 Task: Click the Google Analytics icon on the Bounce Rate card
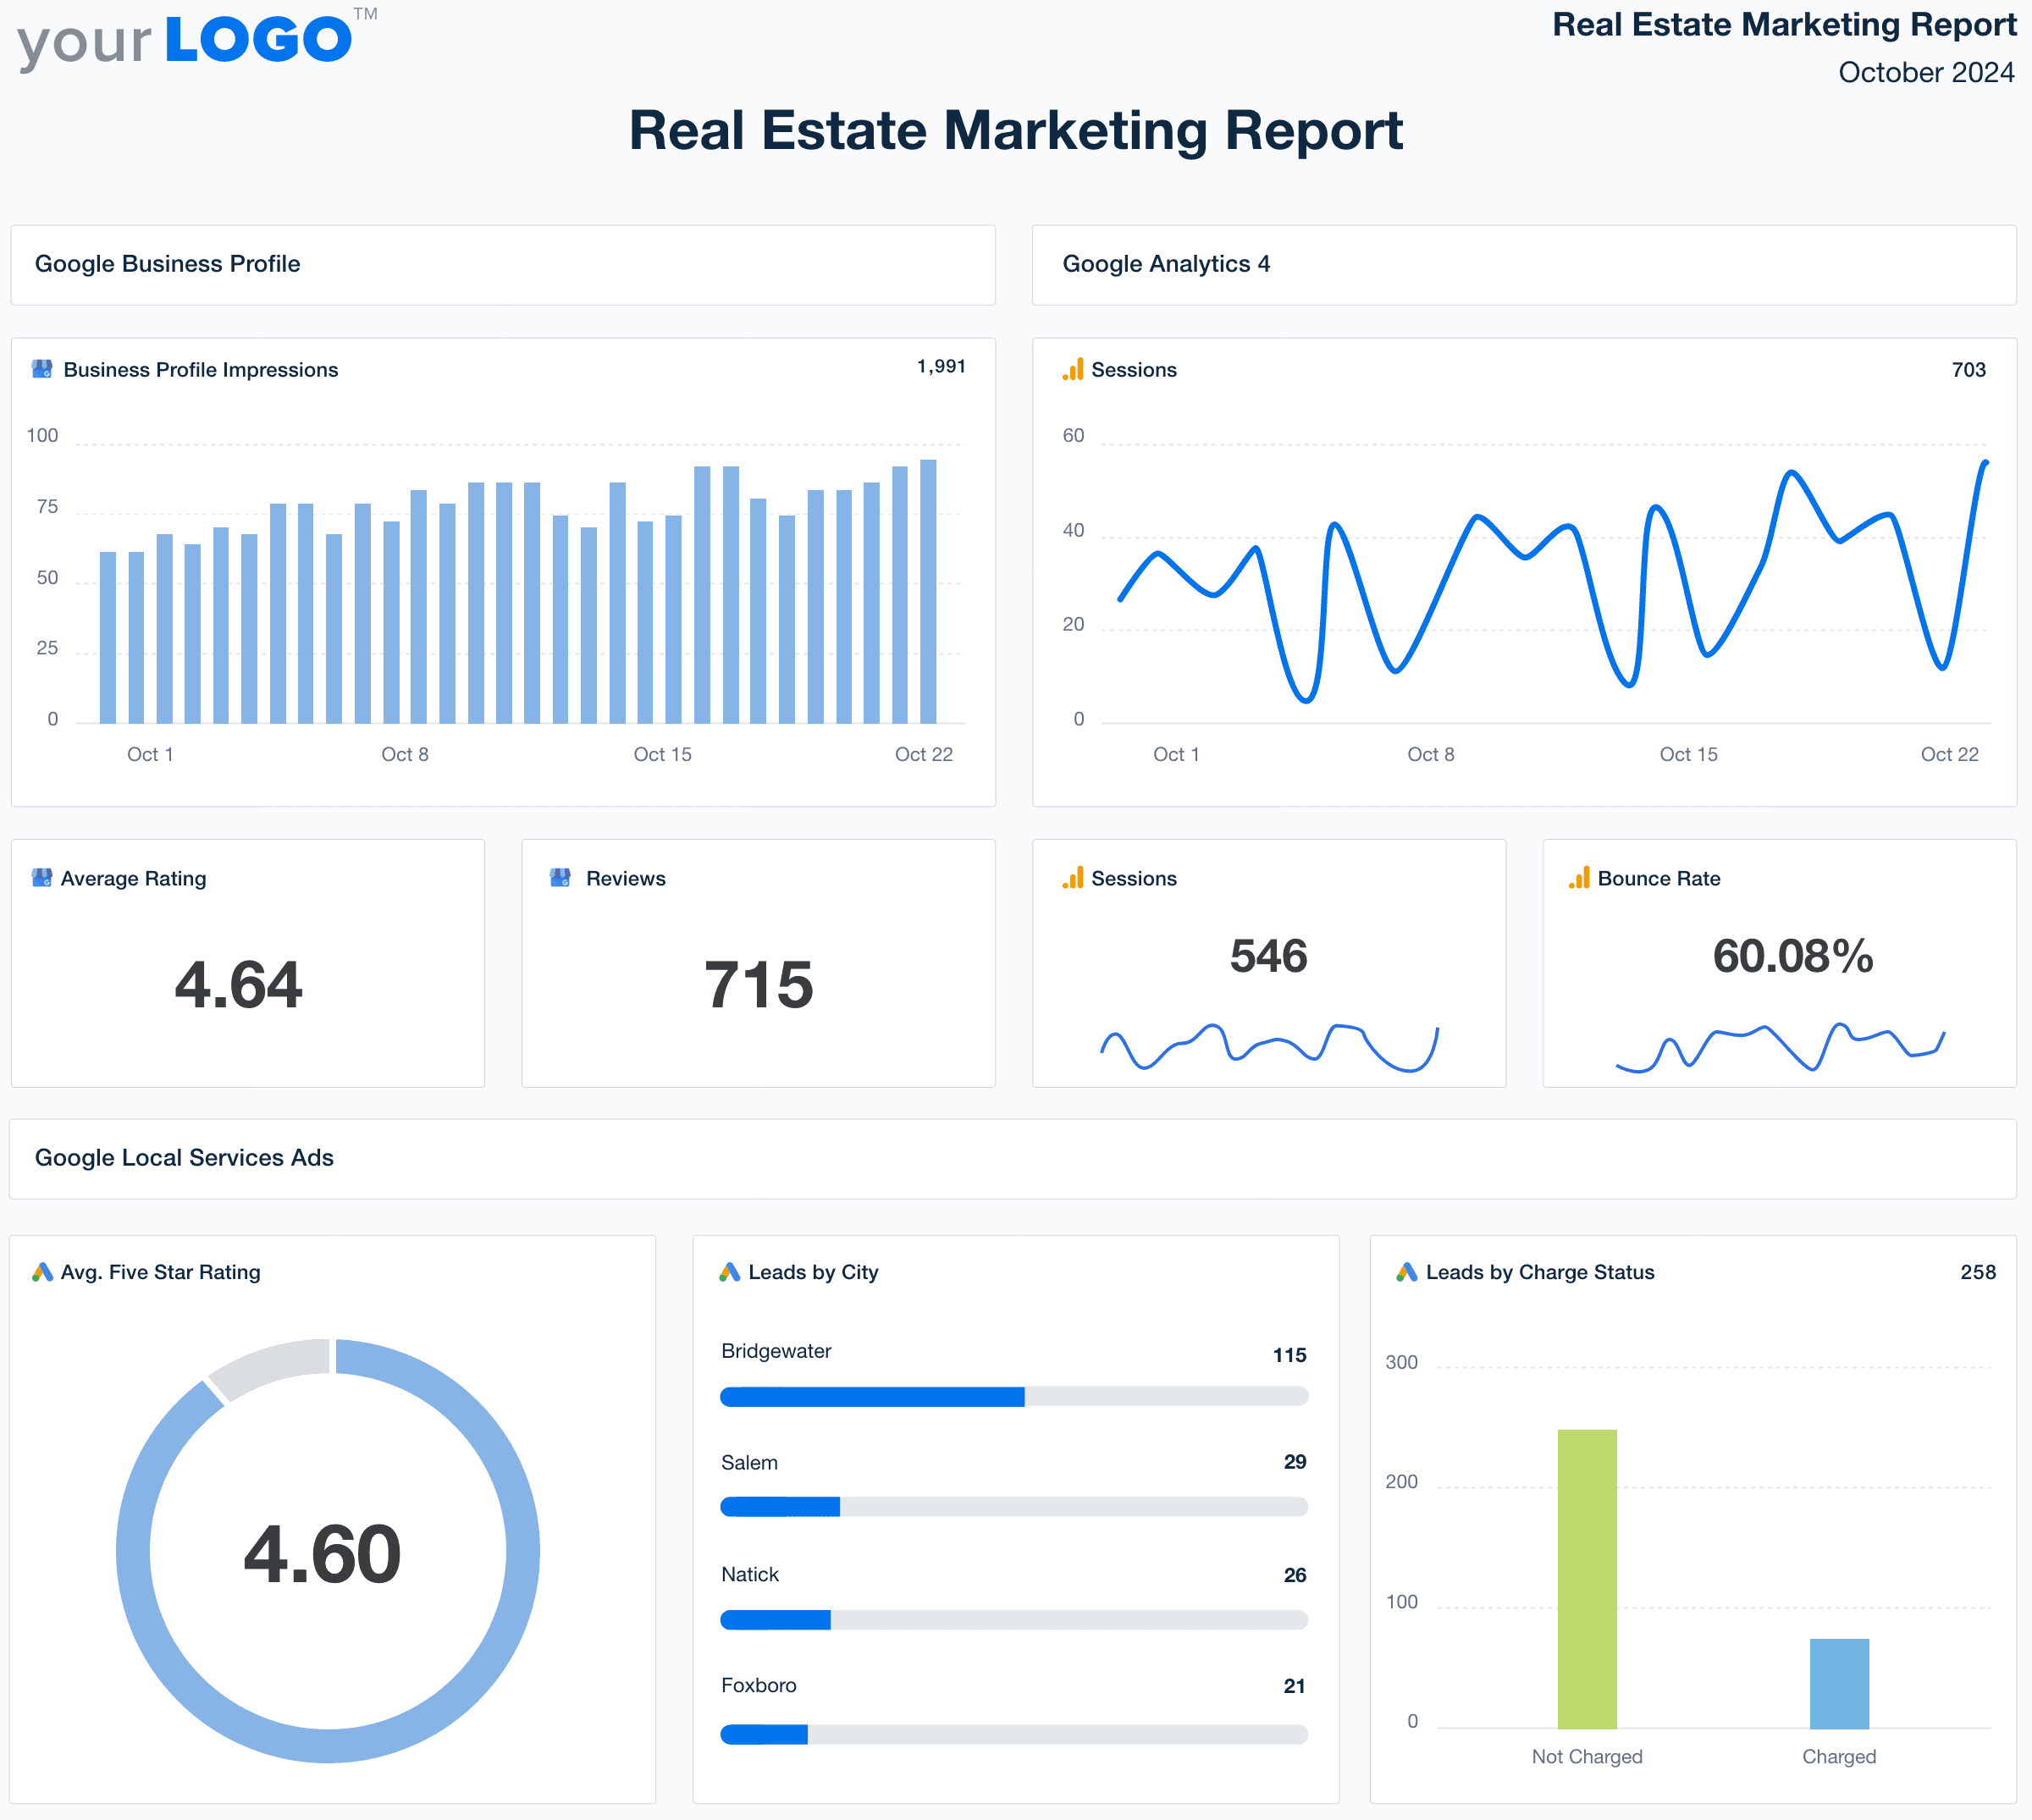(1575, 878)
